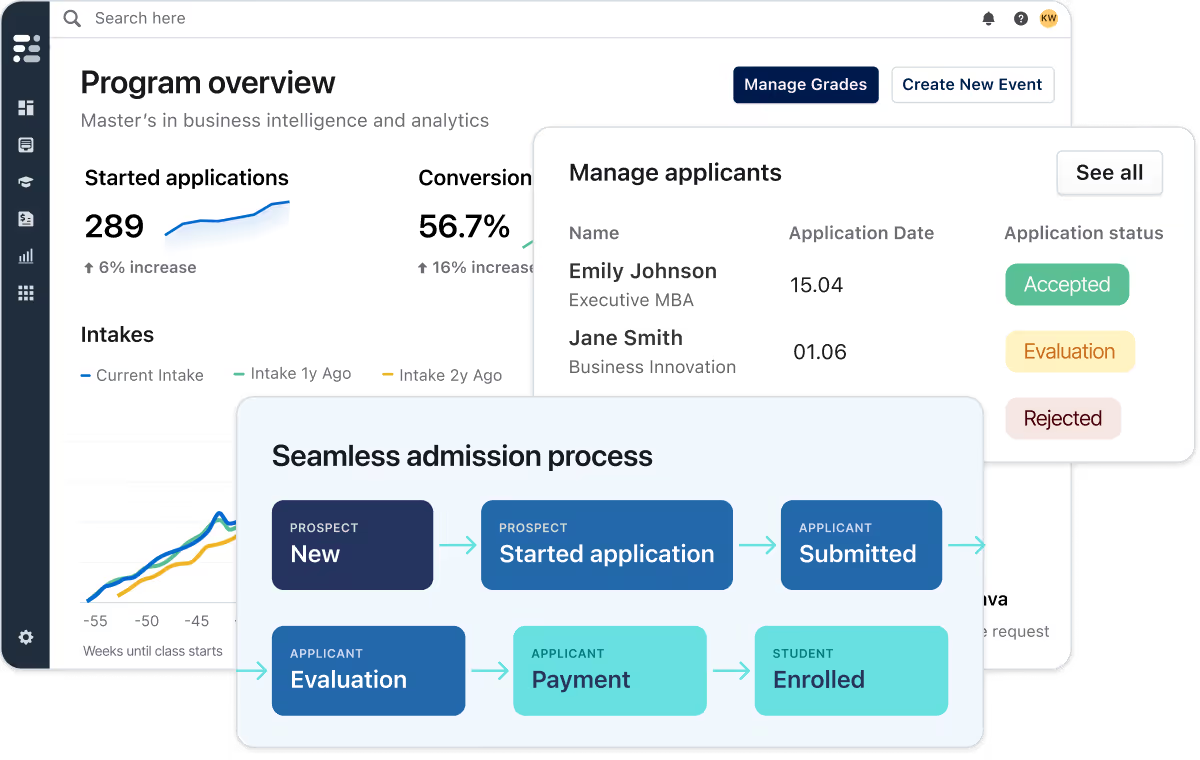This screenshot has height=760, width=1200.
Task: Open the Dashboard icon in the sidebar
Action: [x=27, y=107]
